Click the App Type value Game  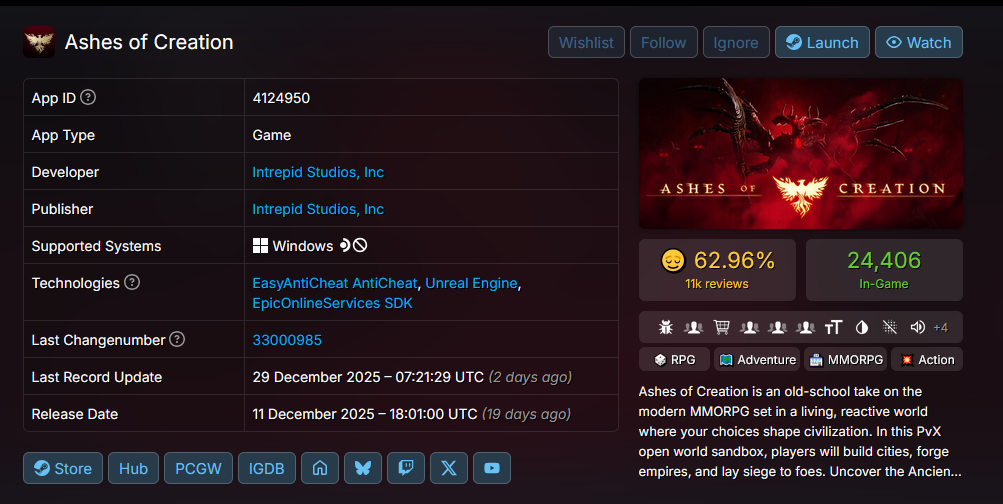[x=272, y=135]
